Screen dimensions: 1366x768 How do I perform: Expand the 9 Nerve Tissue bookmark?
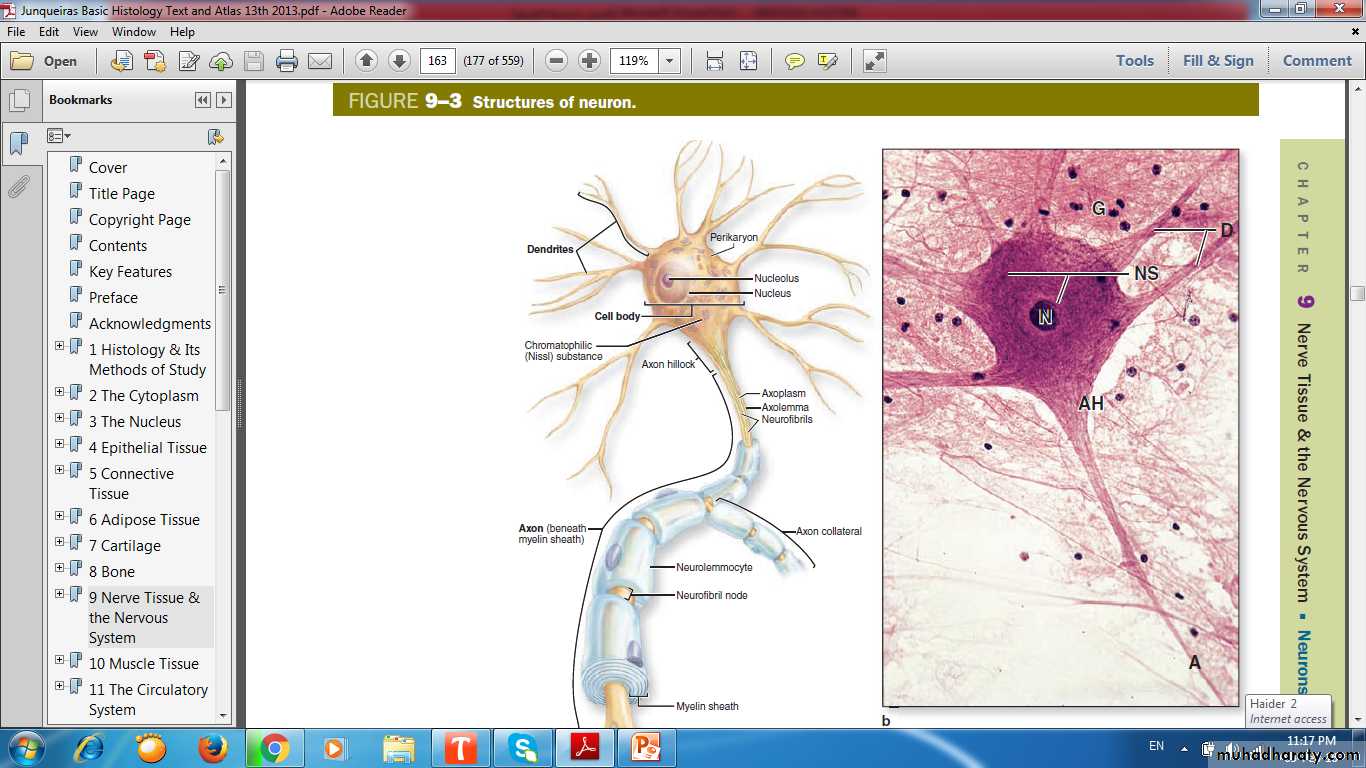(60, 594)
